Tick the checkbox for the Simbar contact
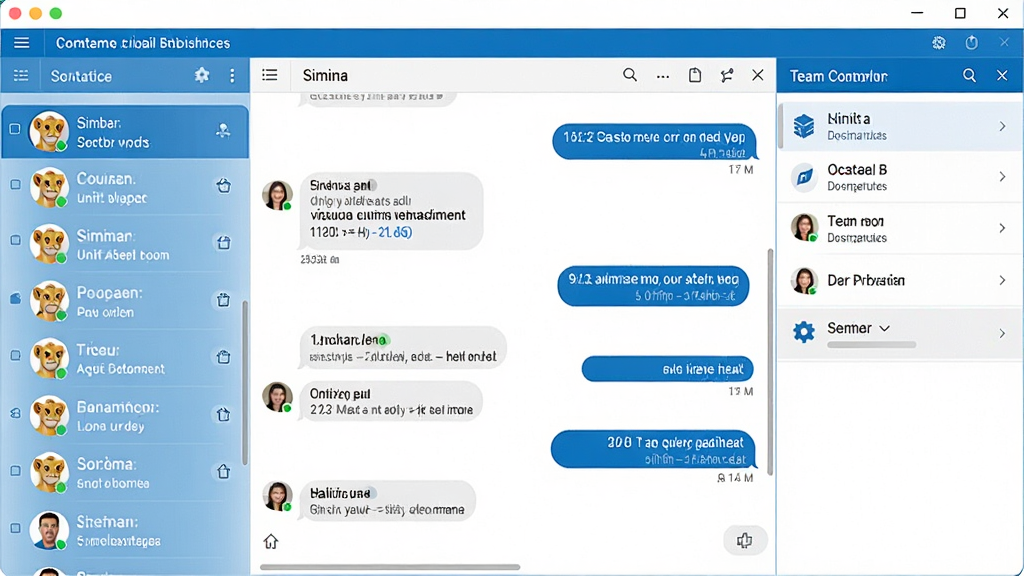 pos(15,129)
